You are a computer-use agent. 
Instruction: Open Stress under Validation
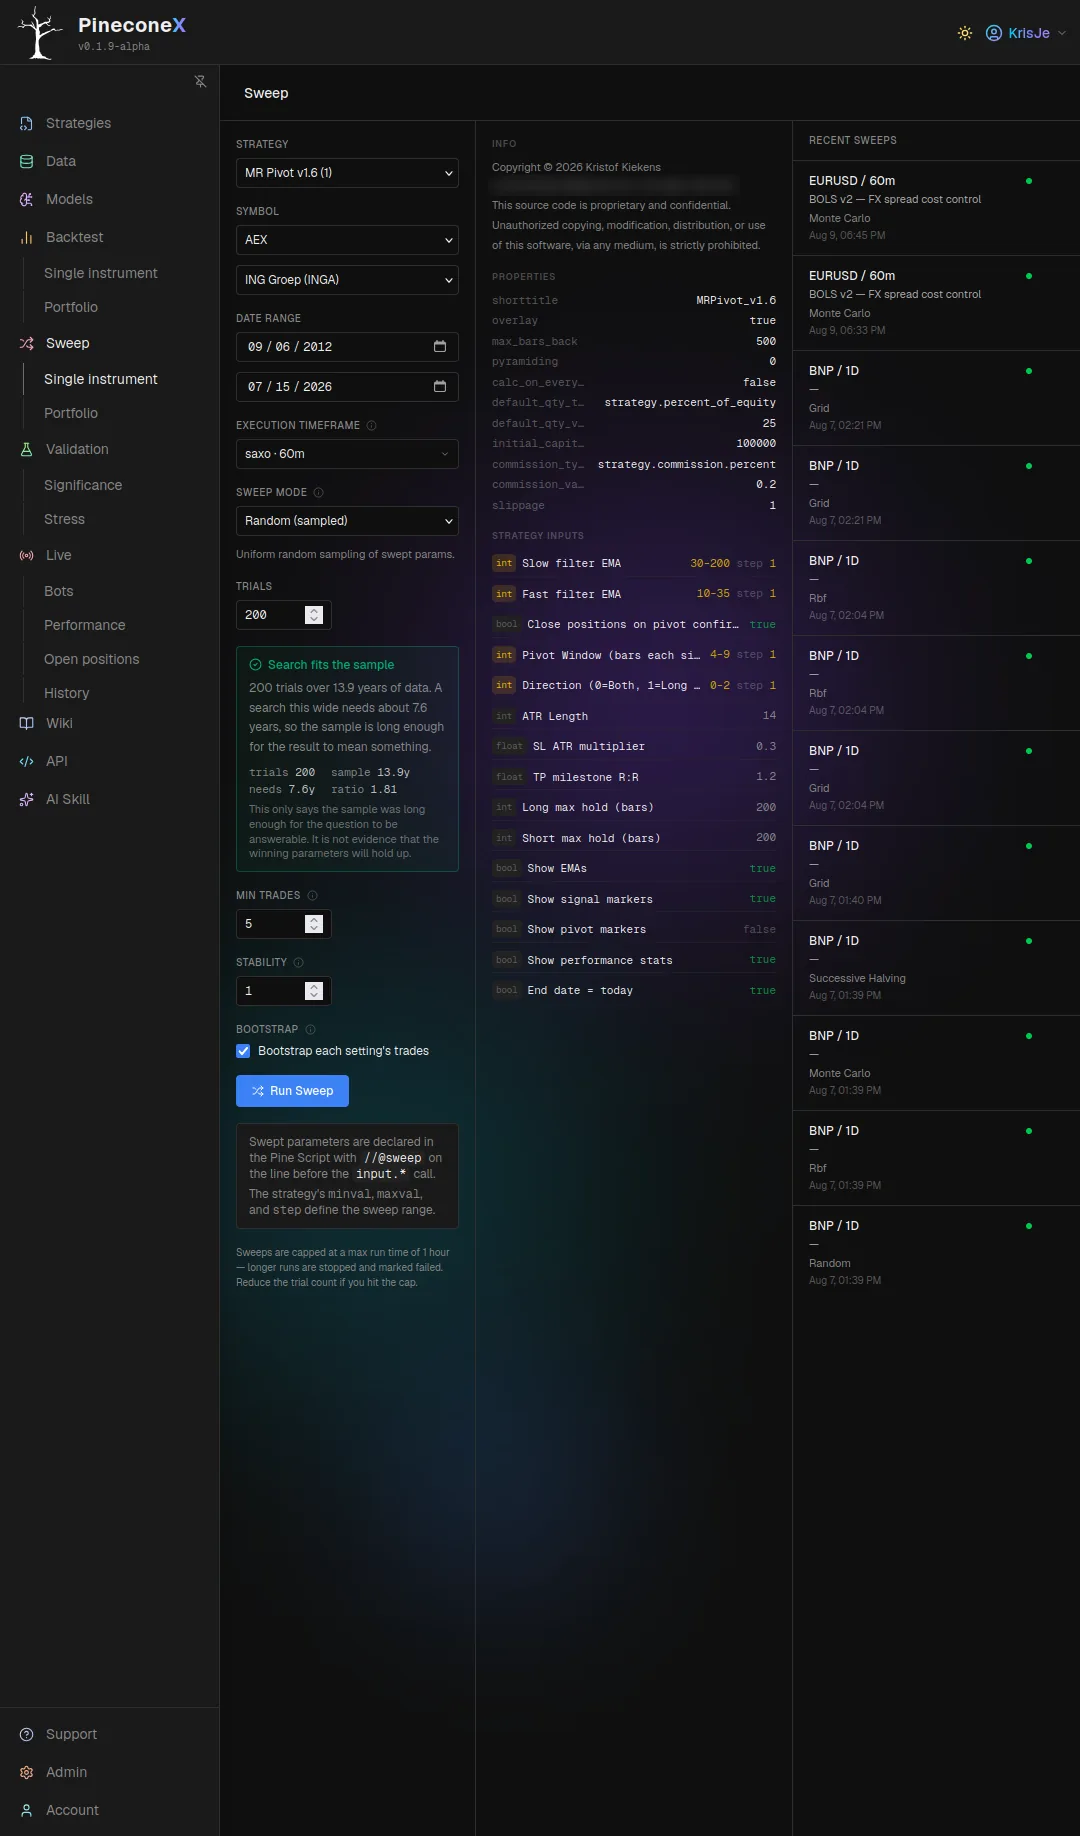[x=64, y=519]
